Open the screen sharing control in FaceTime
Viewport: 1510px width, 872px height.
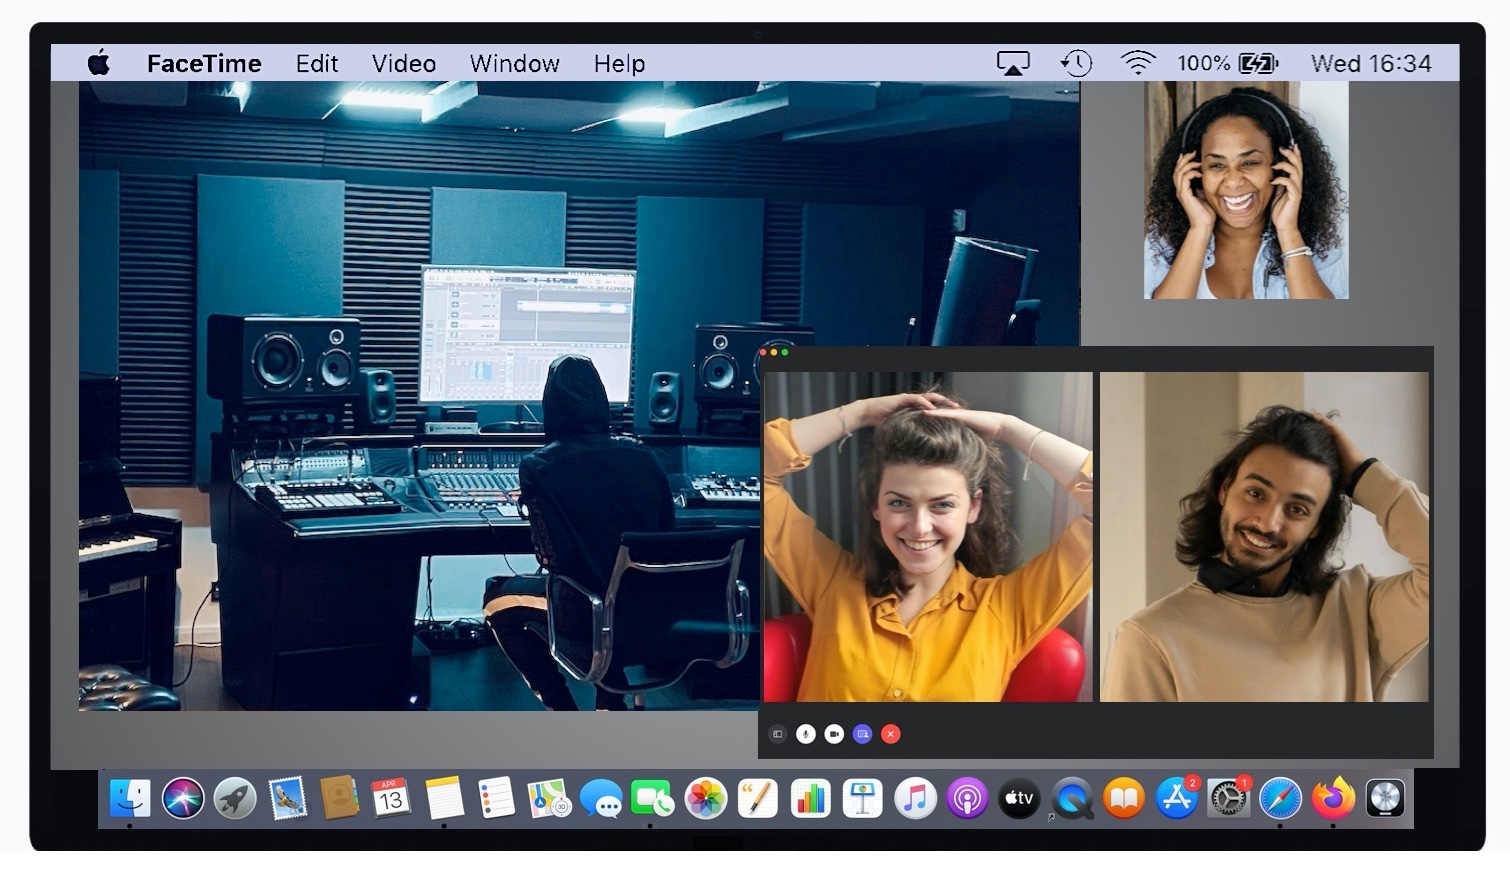pyautogui.click(x=862, y=734)
